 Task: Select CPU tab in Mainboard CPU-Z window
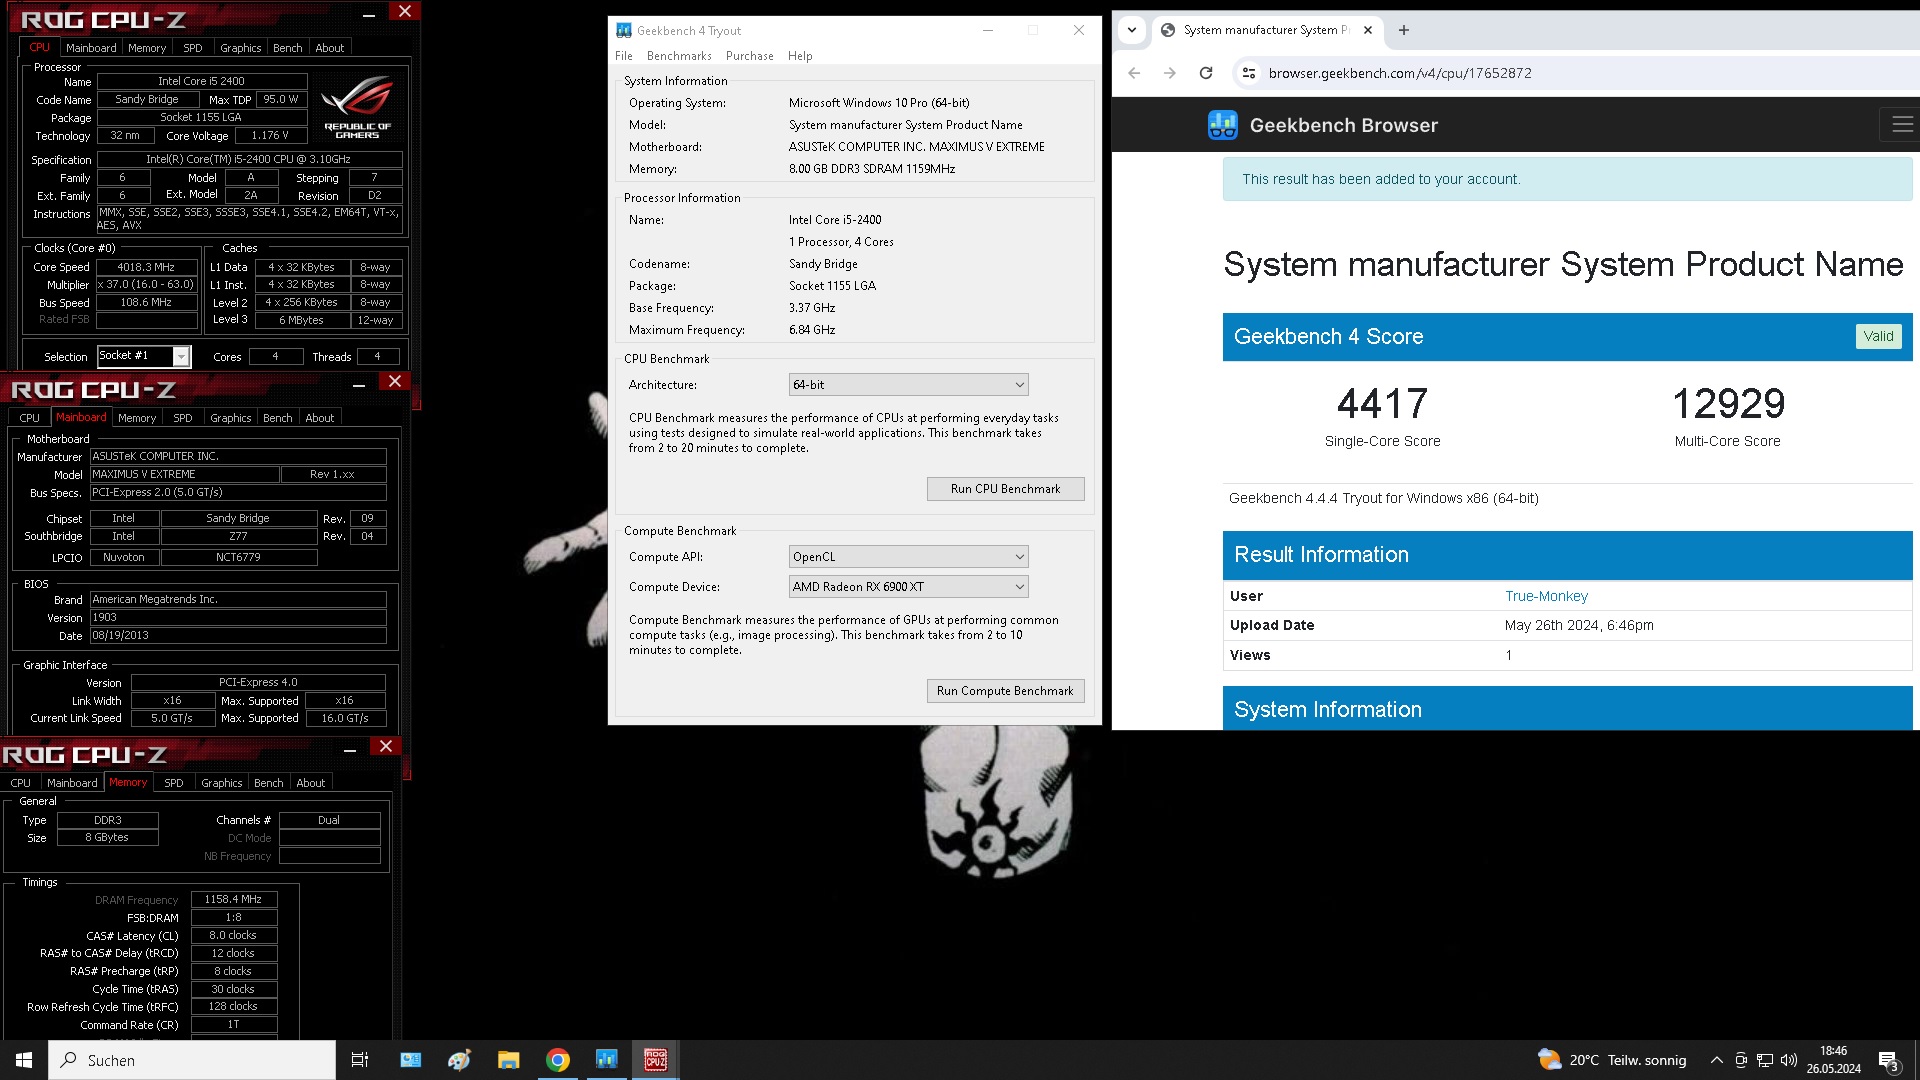point(30,418)
